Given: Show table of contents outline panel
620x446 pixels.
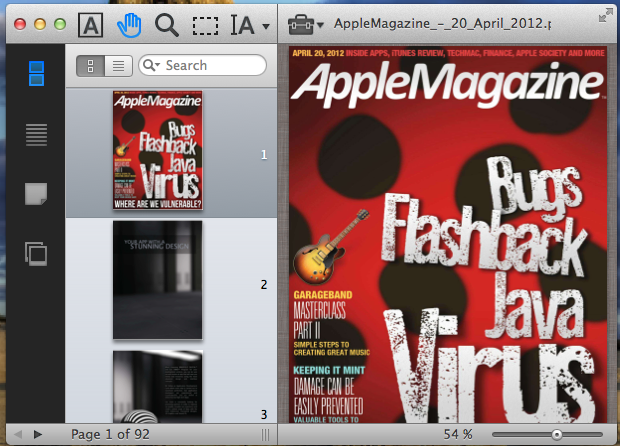Looking at the screenshot, I should (x=36, y=135).
